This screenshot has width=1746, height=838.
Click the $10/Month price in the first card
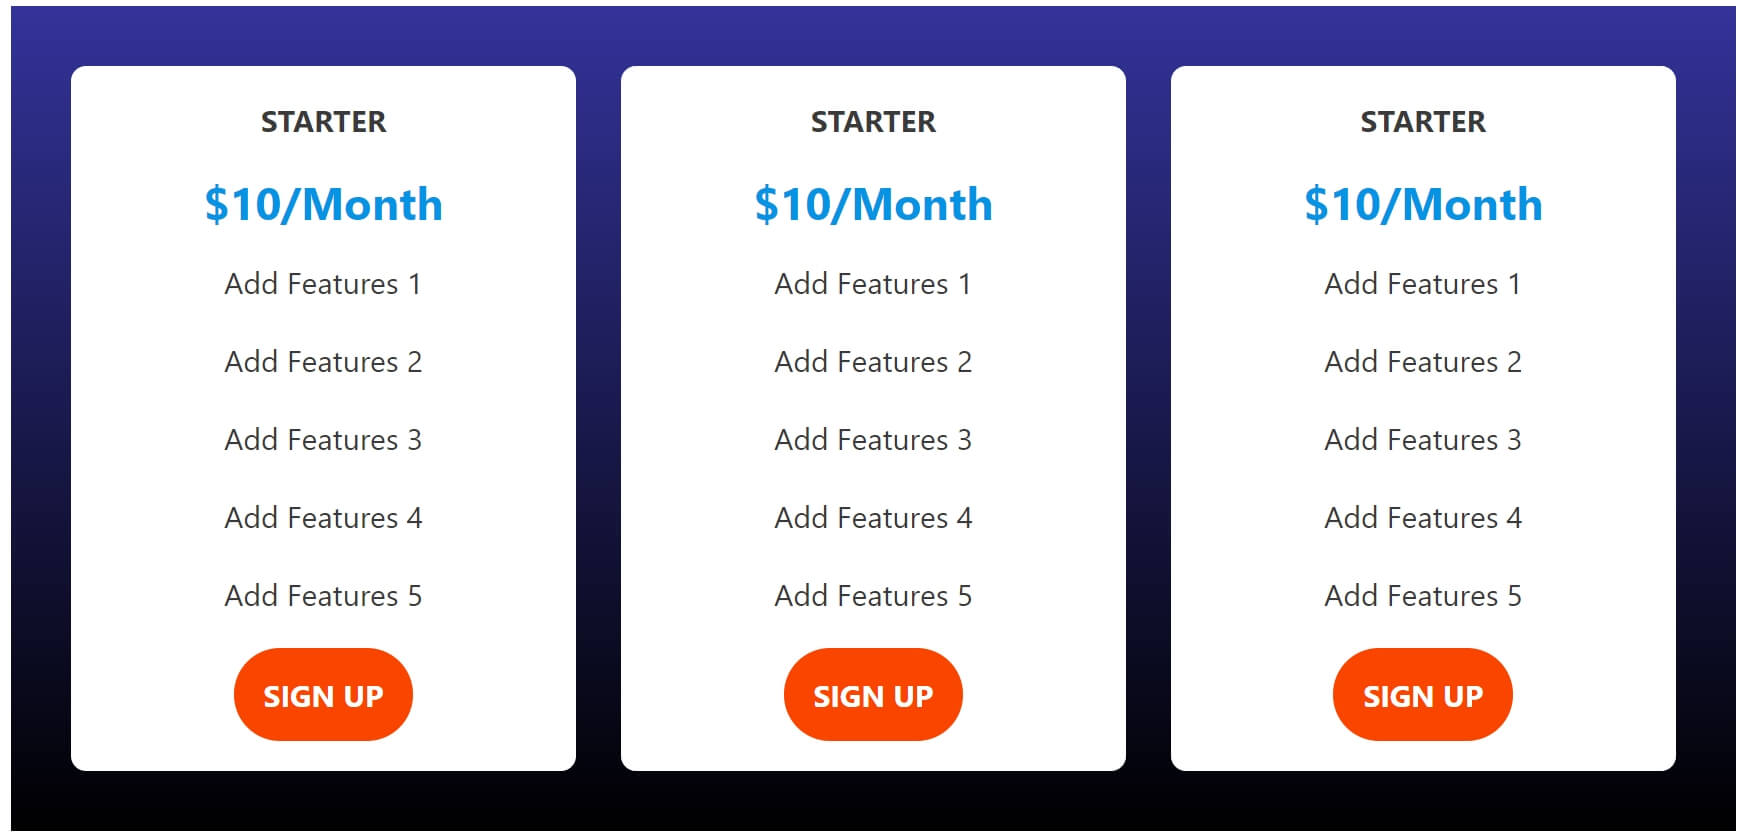pos(323,205)
